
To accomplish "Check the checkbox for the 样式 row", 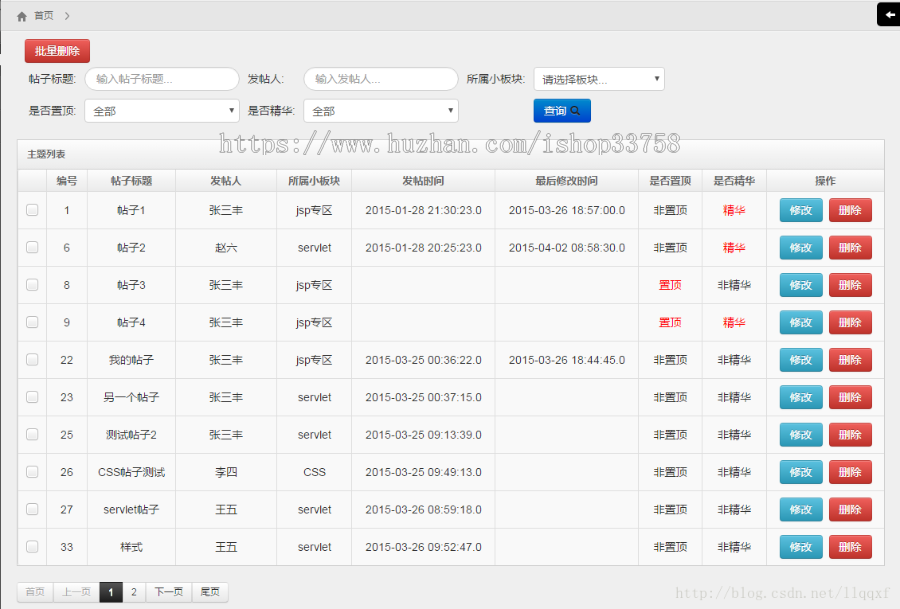I will pos(31,547).
